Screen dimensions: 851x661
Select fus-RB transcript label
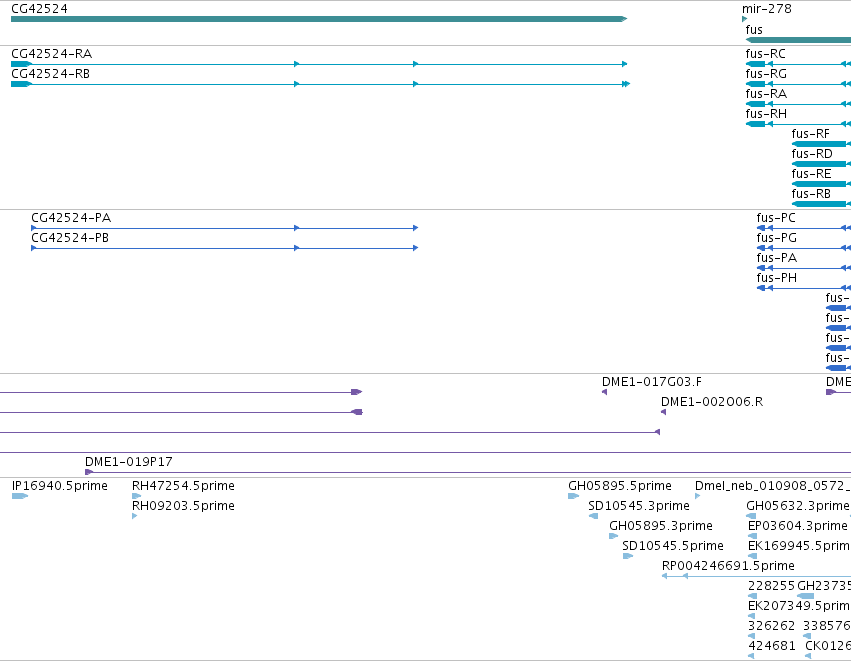[811, 194]
